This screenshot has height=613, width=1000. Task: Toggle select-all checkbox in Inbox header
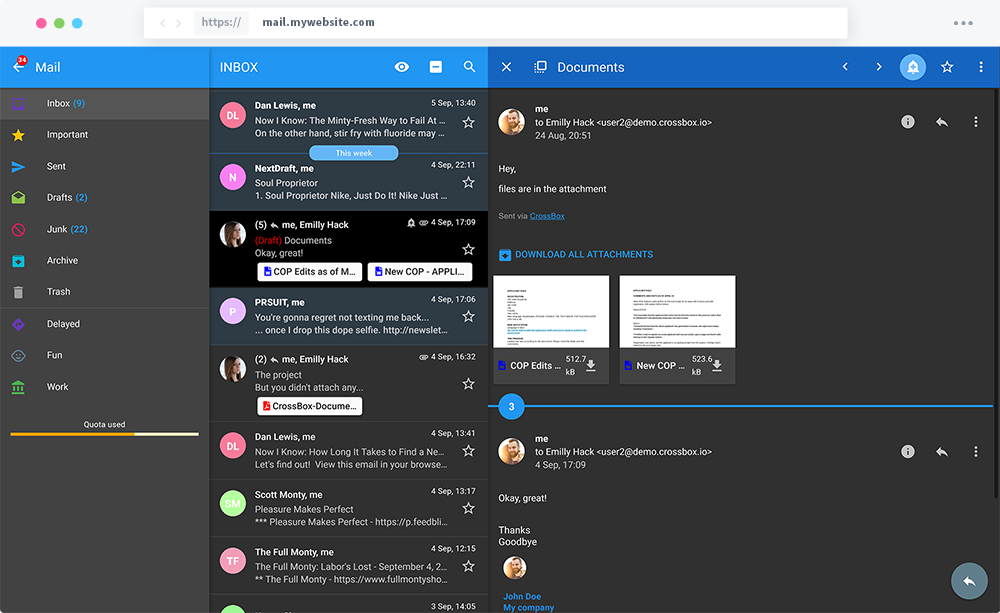click(x=436, y=67)
